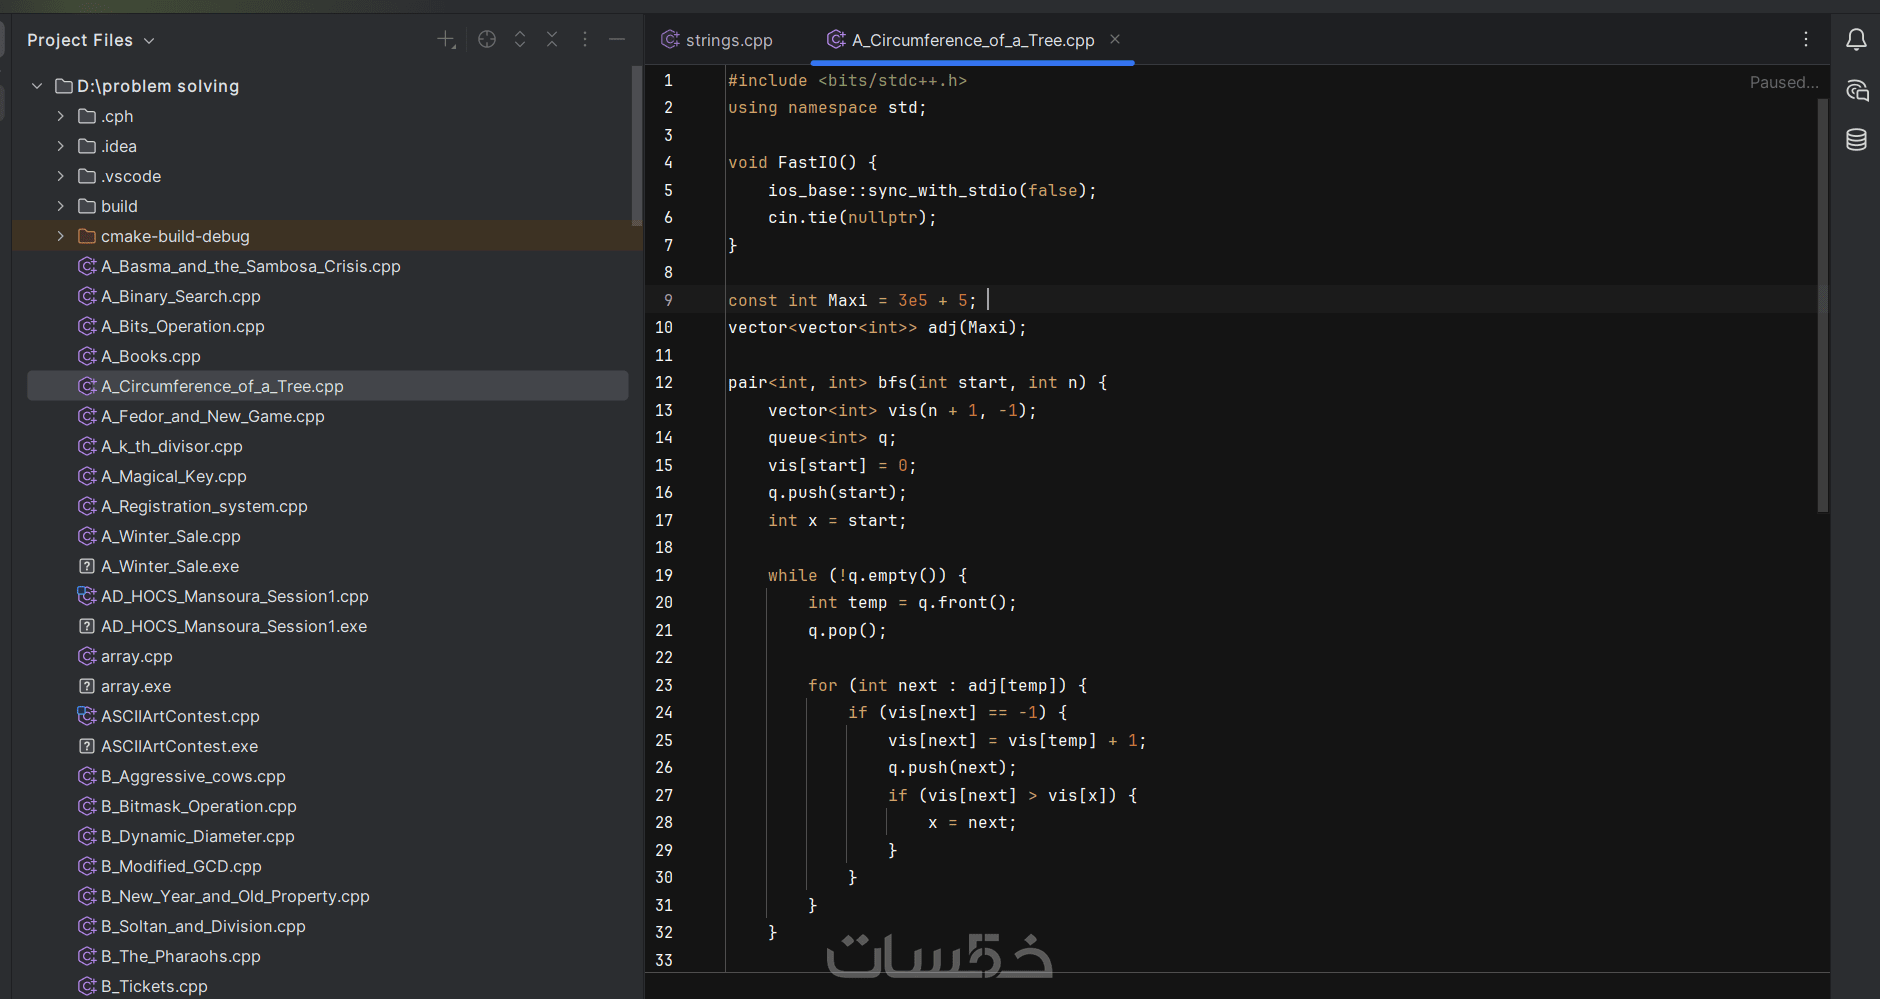Click the add new file plus icon
The height and width of the screenshot is (999, 1880).
click(x=446, y=40)
